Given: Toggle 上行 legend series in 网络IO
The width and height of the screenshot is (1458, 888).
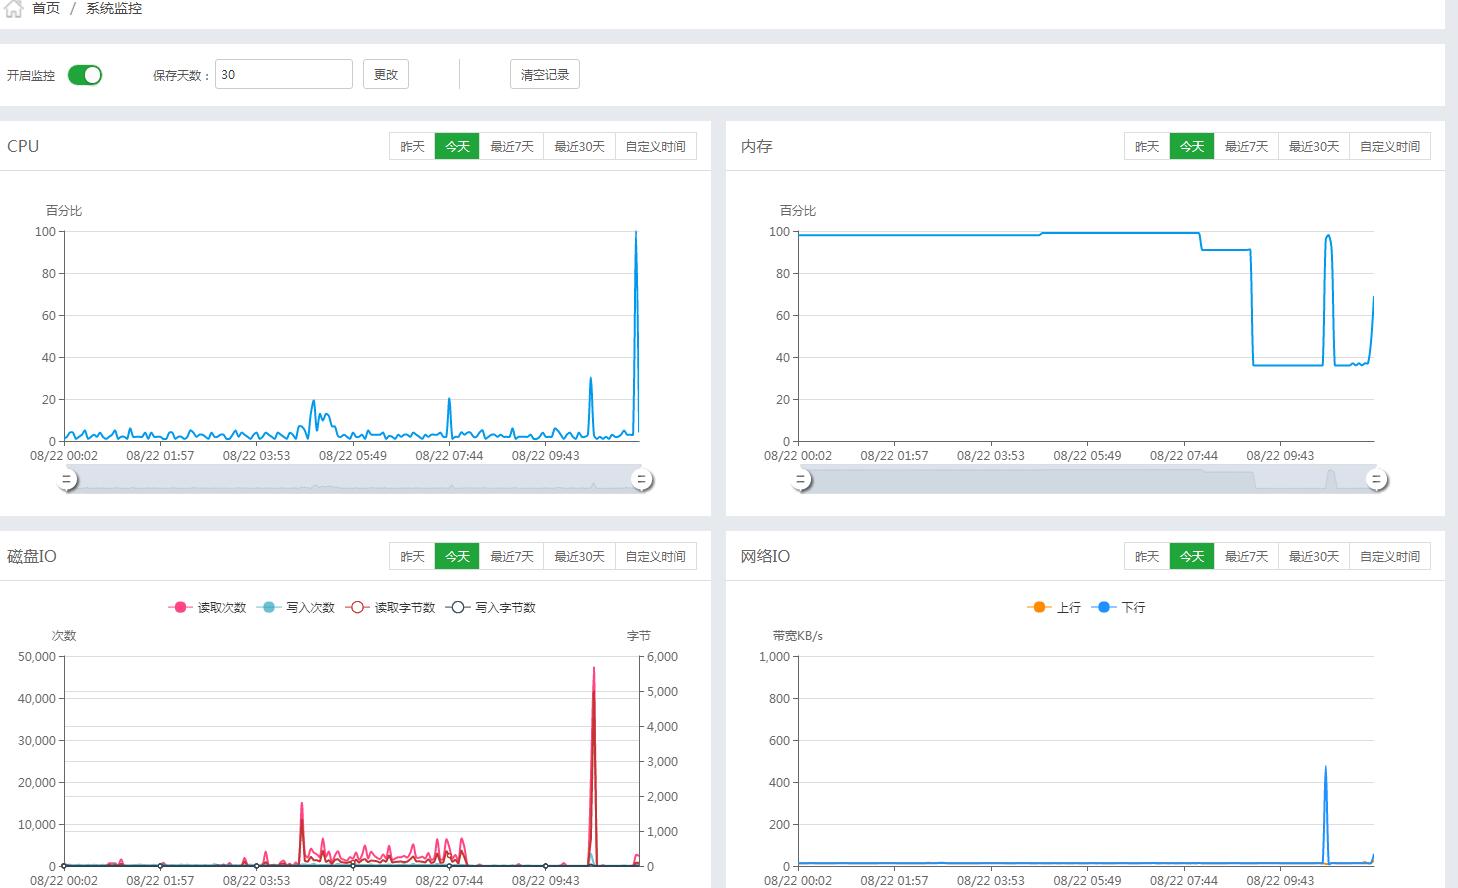Looking at the screenshot, I should click(x=1054, y=607).
